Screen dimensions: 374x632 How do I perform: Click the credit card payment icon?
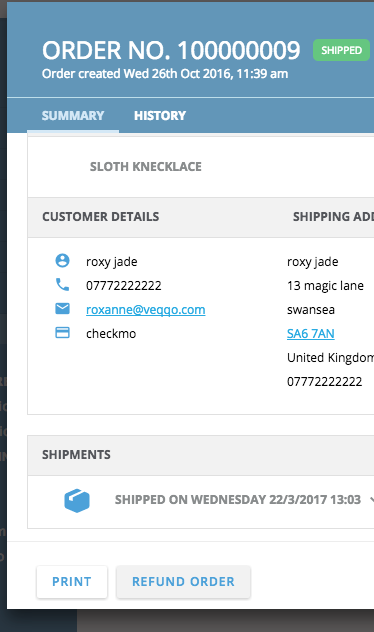[x=62, y=333]
